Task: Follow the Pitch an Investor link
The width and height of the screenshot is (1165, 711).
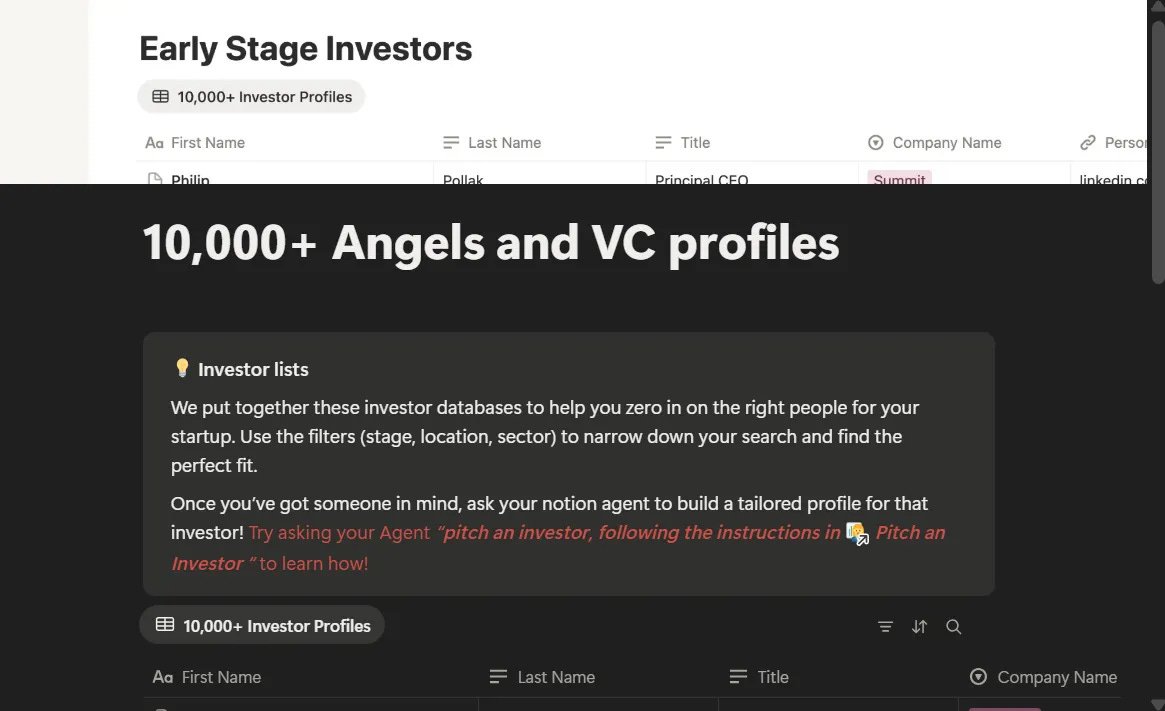Action: point(909,533)
